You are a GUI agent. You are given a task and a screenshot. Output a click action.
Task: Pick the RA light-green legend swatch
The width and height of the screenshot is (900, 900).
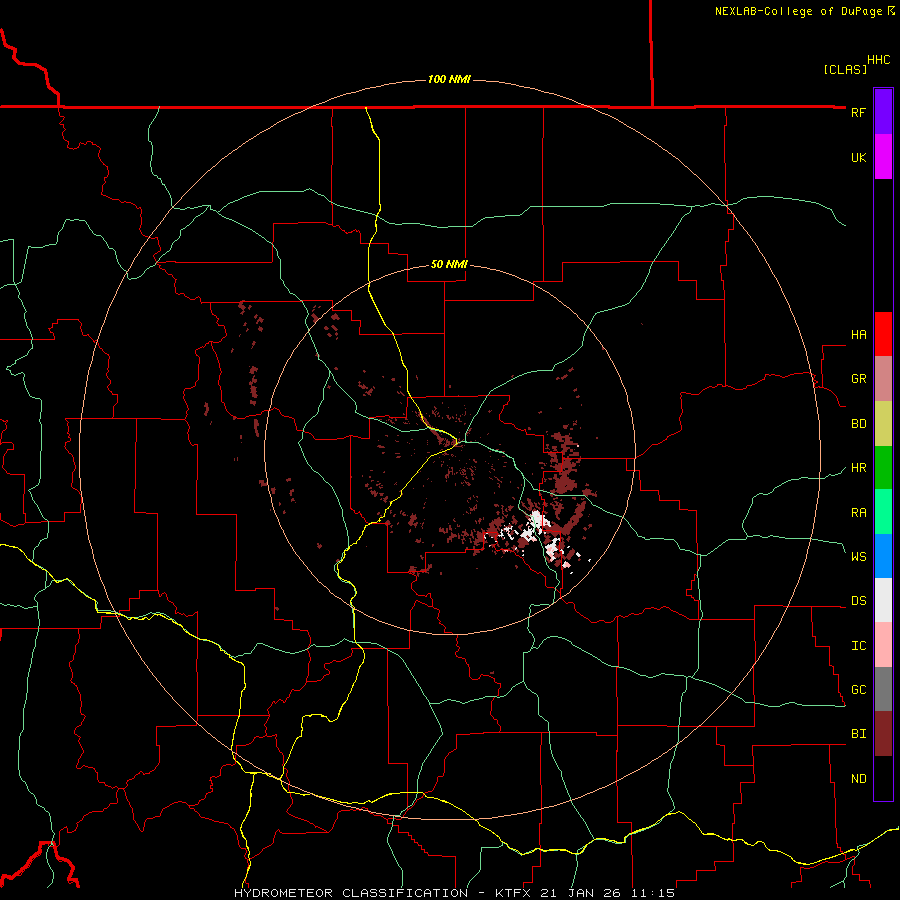[x=883, y=512]
